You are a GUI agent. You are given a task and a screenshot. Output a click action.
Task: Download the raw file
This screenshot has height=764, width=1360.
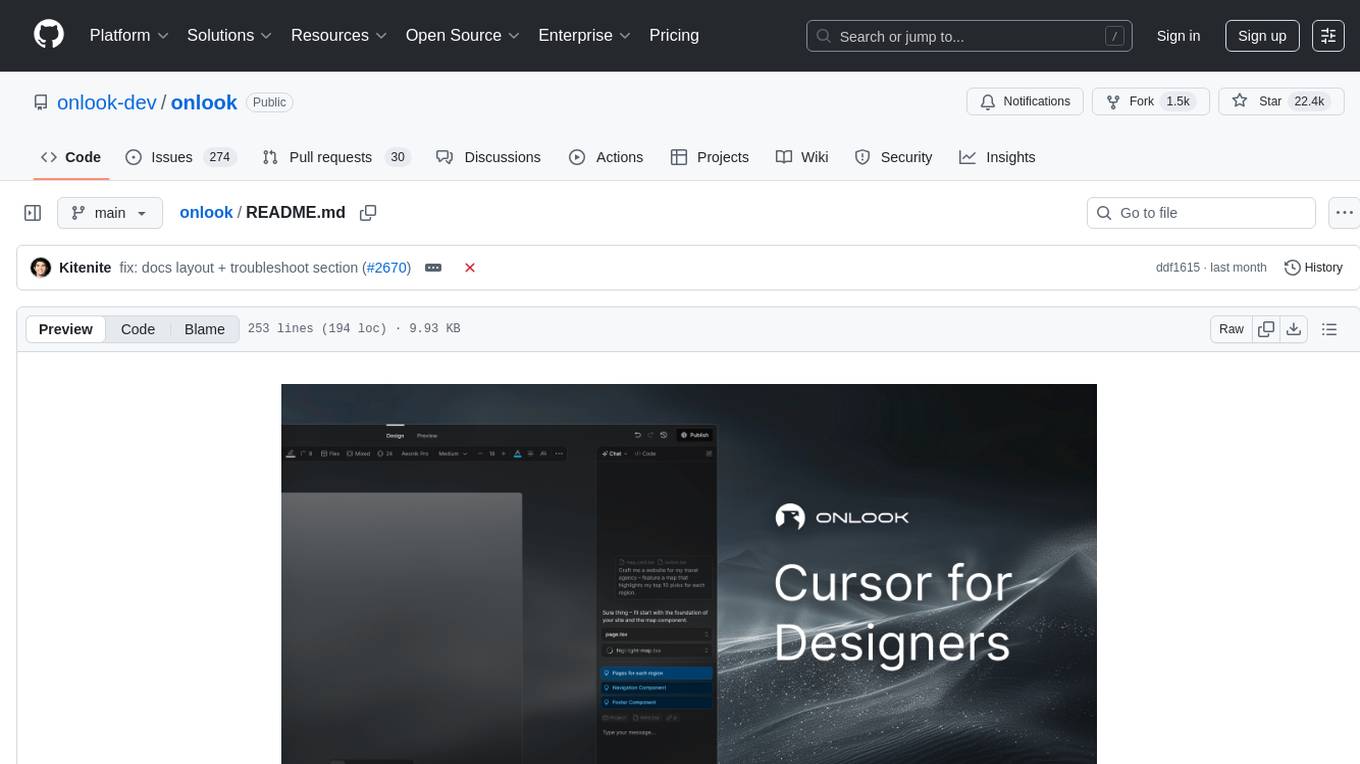pos(1293,329)
